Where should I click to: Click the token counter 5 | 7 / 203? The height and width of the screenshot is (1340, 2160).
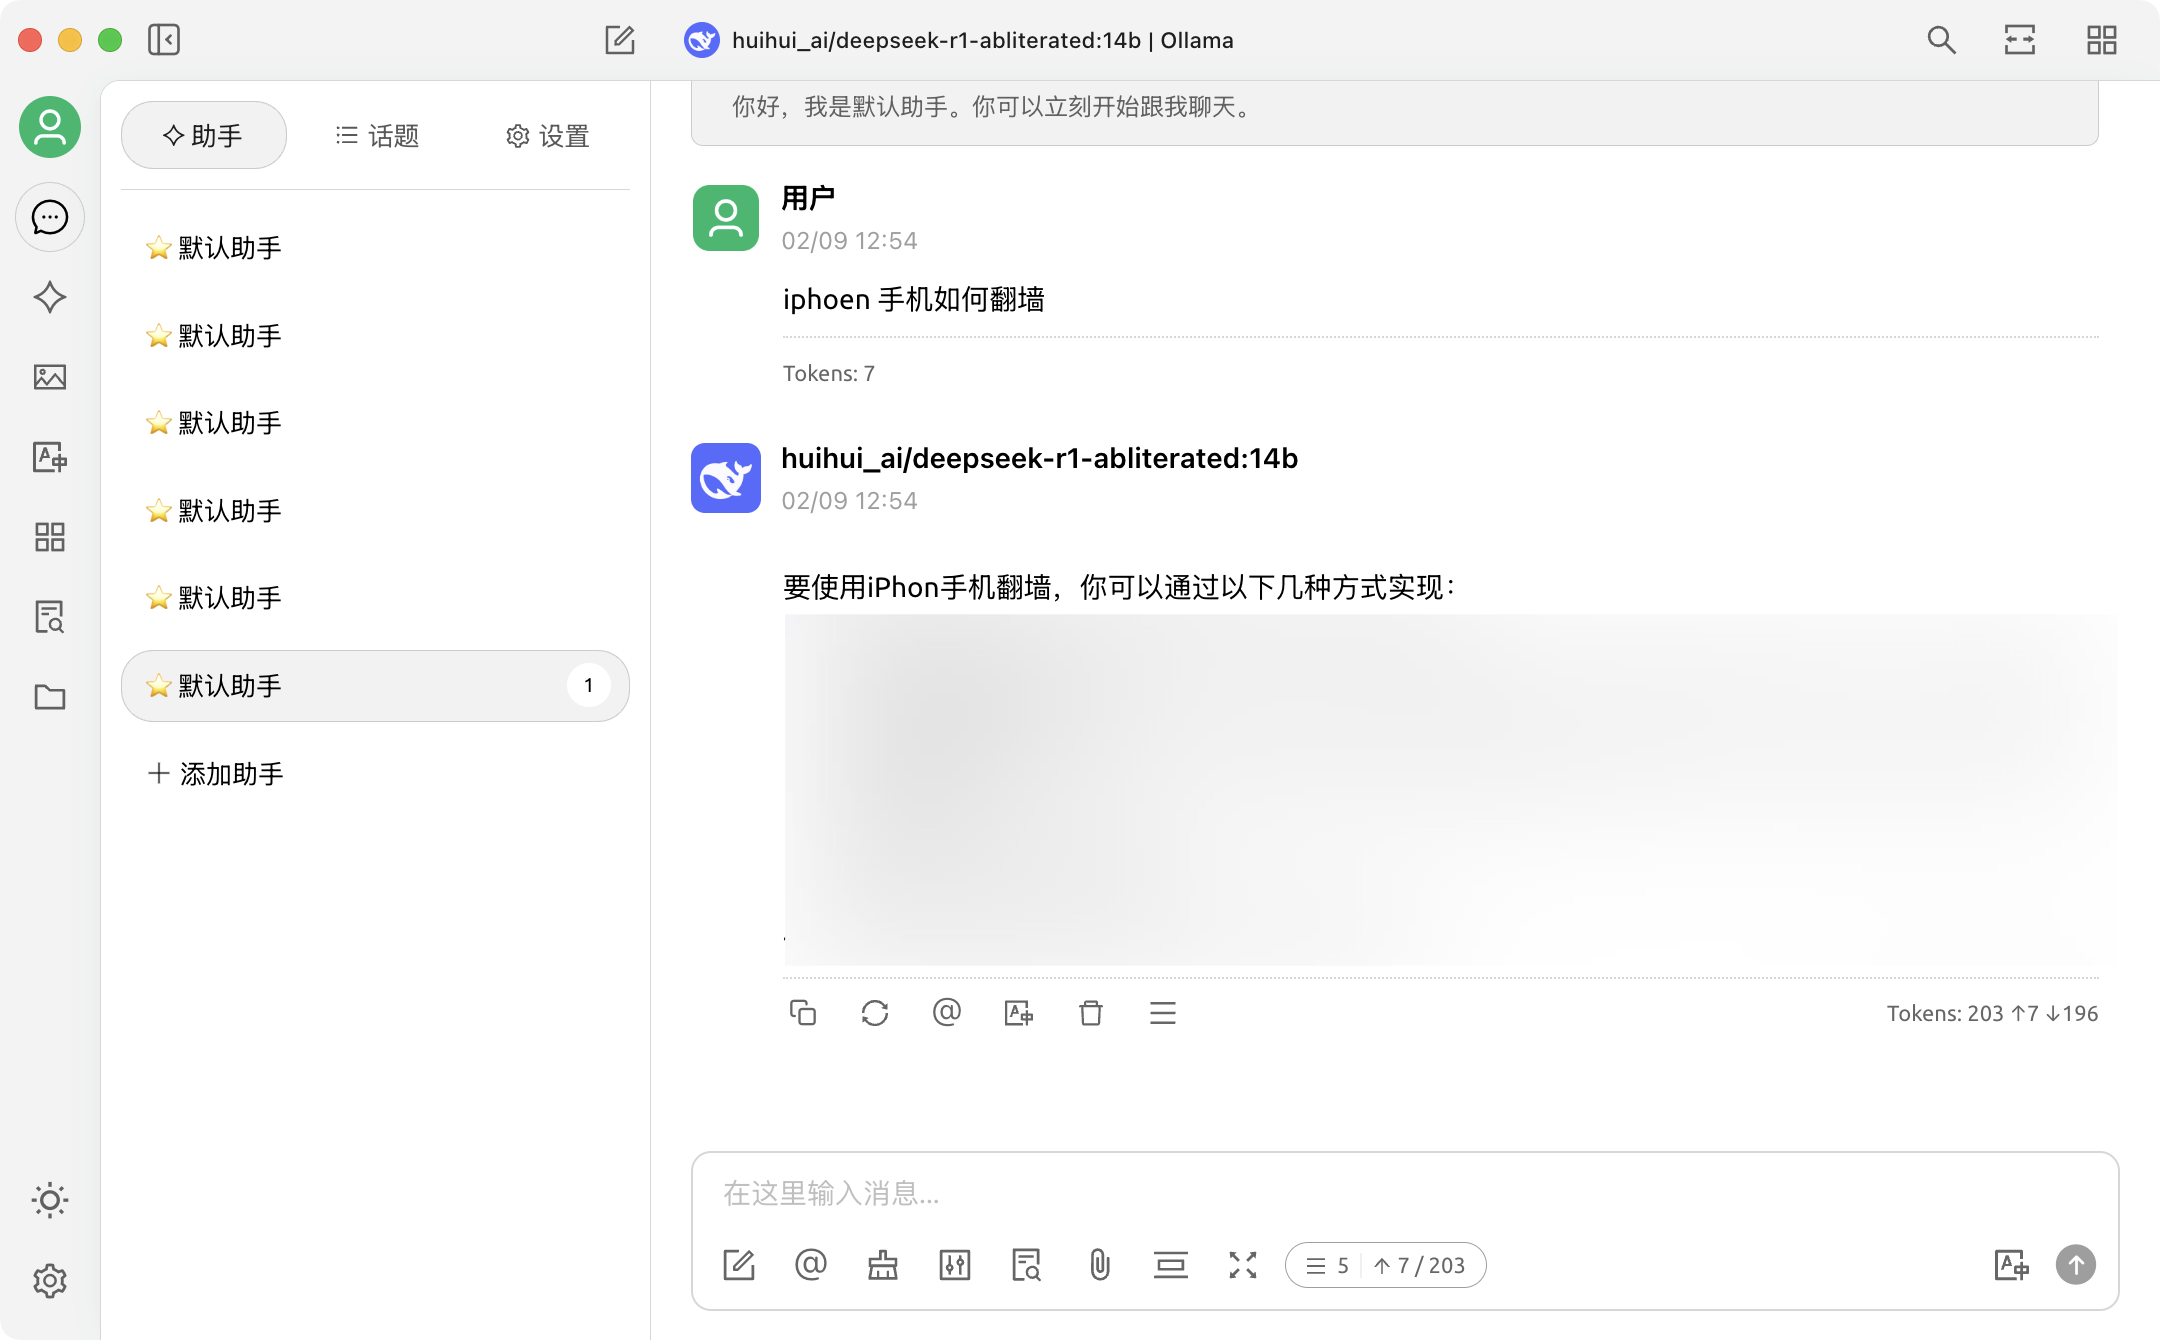pos(1386,1265)
